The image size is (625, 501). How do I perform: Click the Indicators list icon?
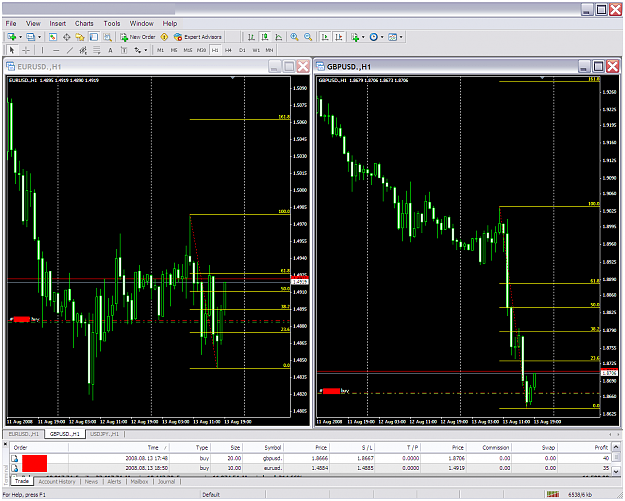(355, 37)
